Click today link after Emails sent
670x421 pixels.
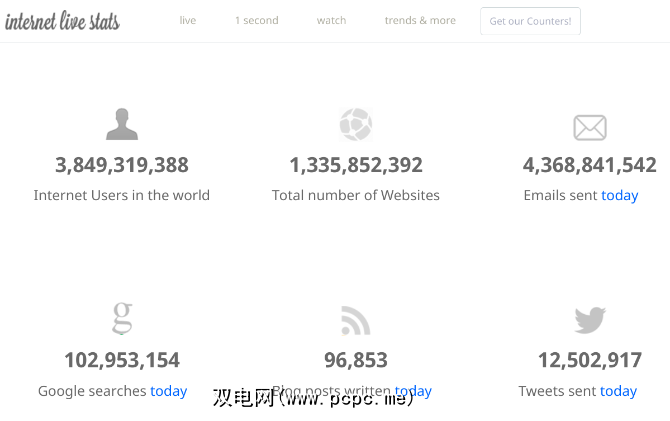point(620,196)
